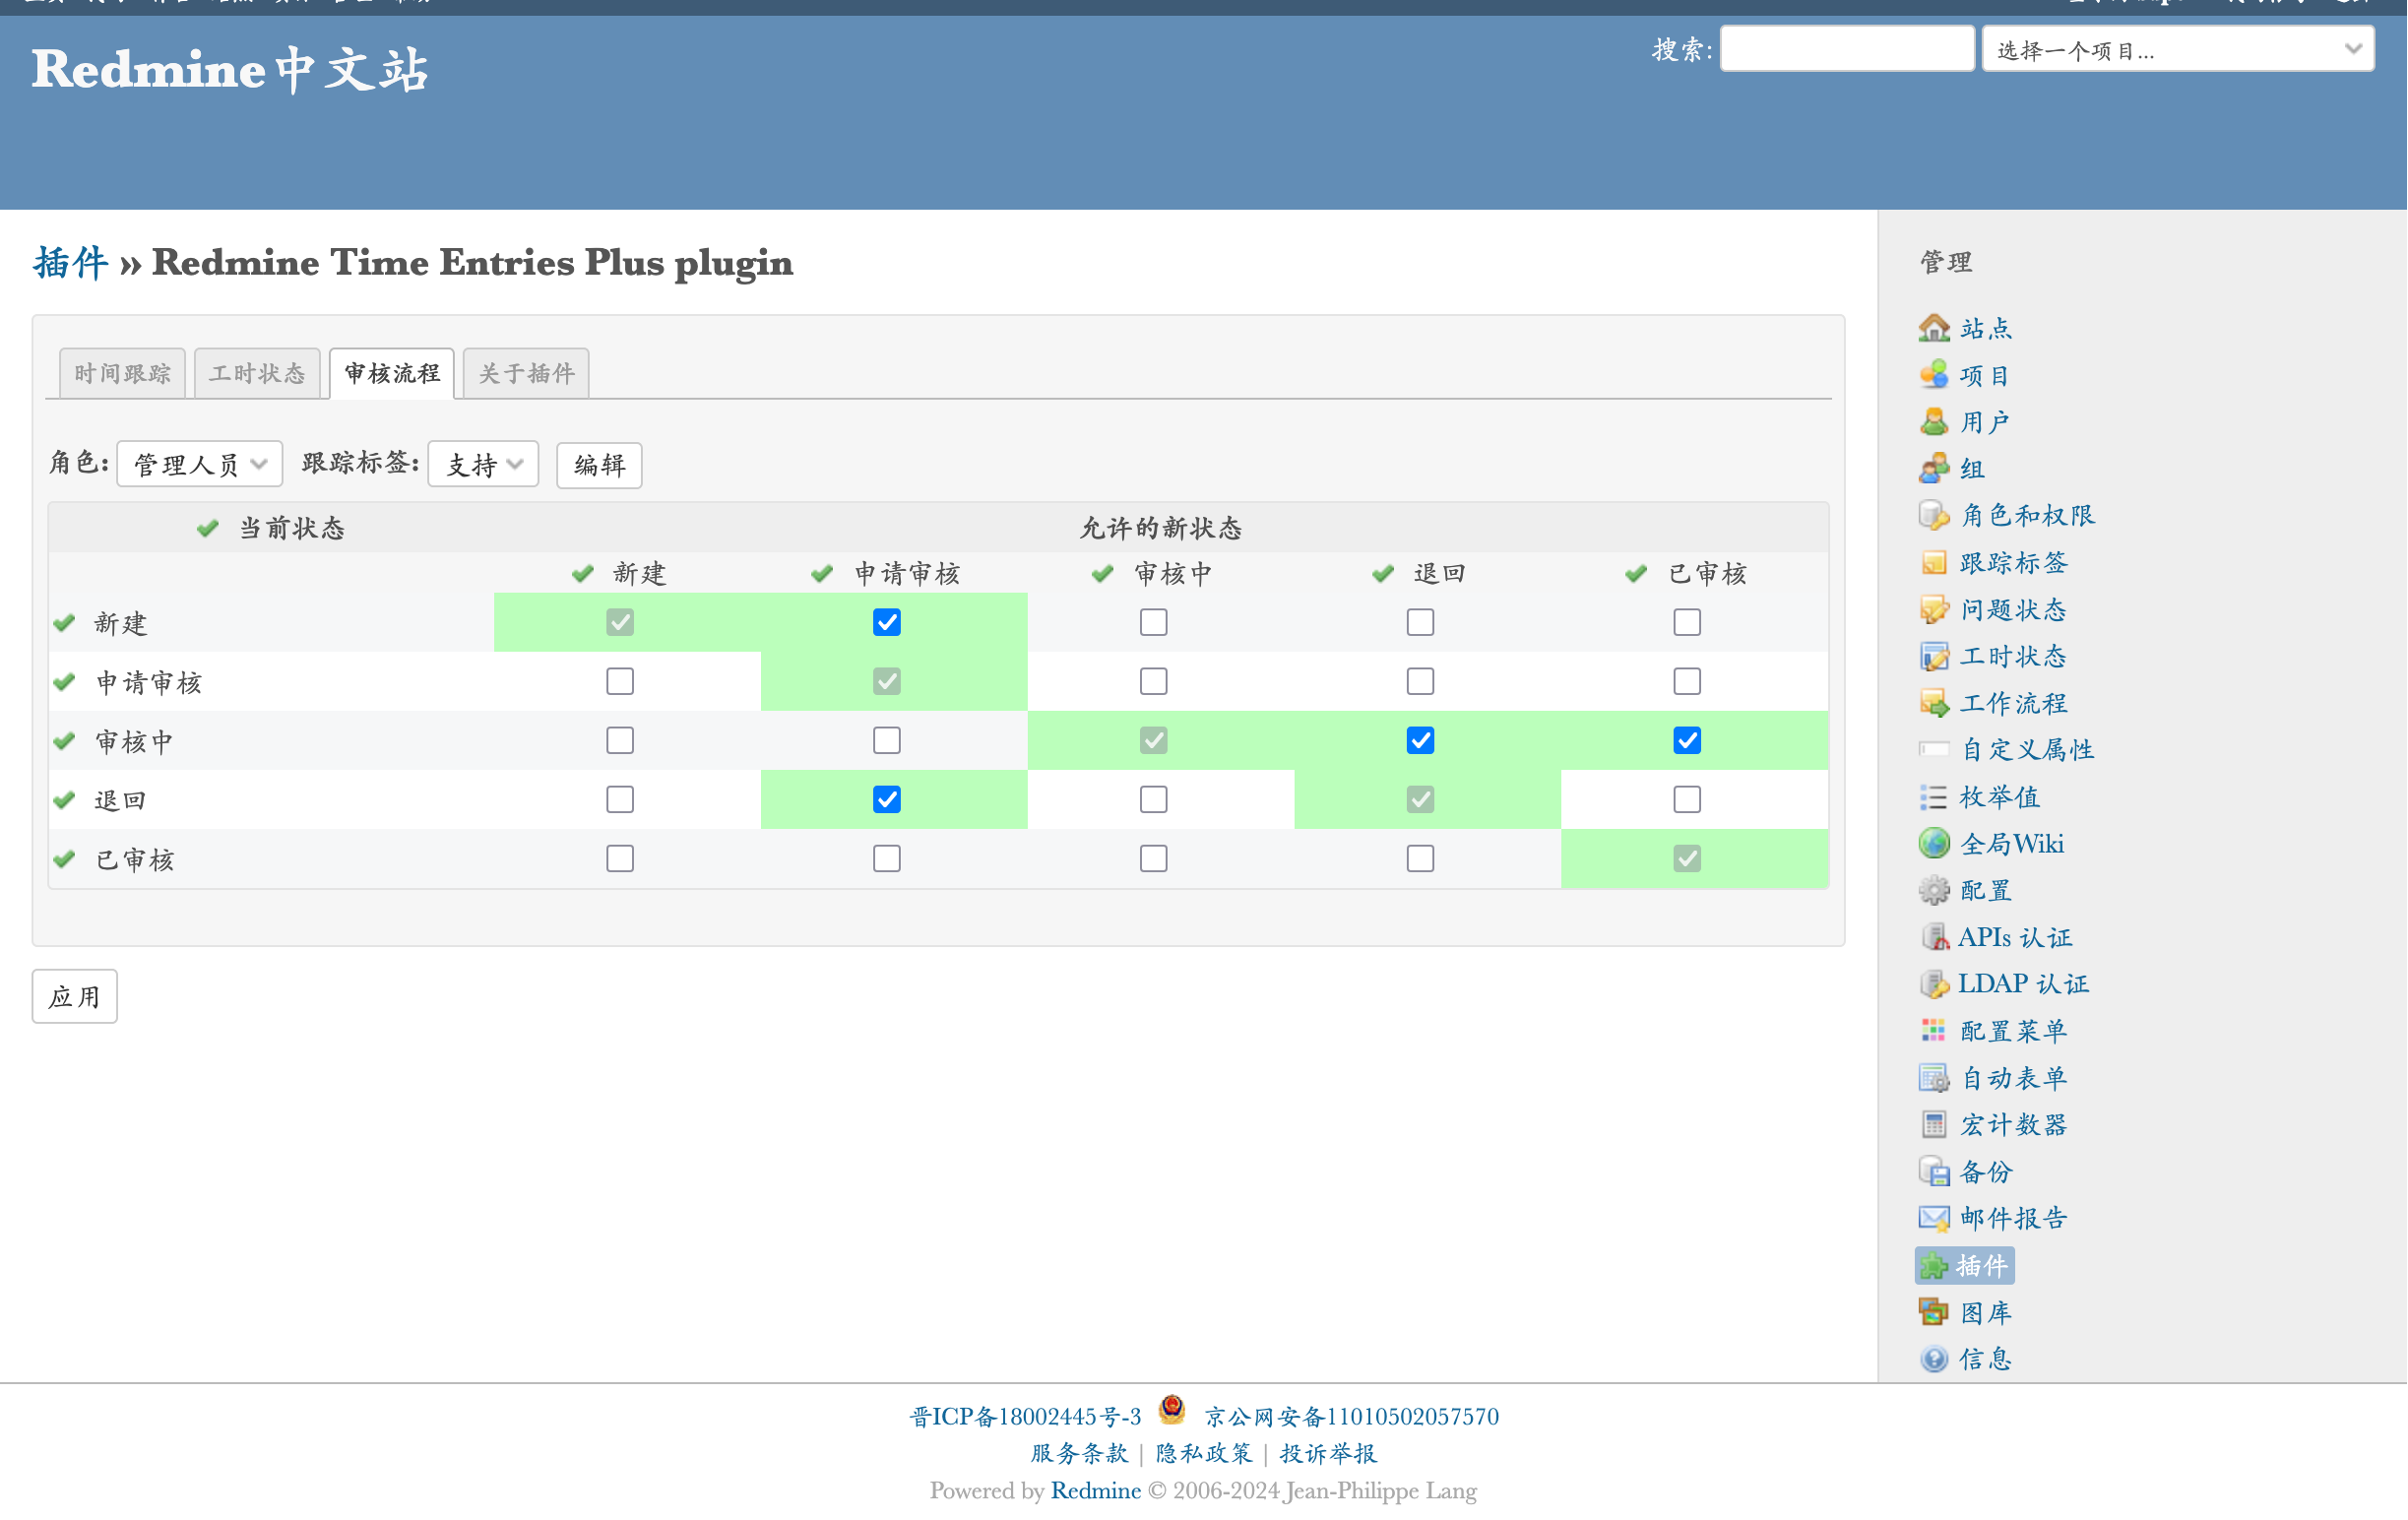The width and height of the screenshot is (2408, 1520).
Task: Click the 邮件报告 envelope icon
Action: (1934, 1218)
